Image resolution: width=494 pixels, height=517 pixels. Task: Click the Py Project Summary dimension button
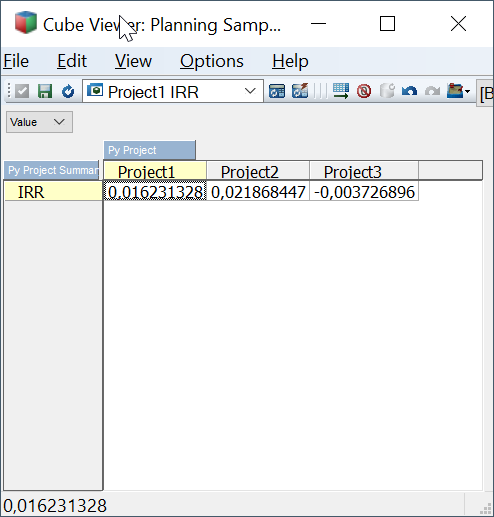tap(52, 170)
